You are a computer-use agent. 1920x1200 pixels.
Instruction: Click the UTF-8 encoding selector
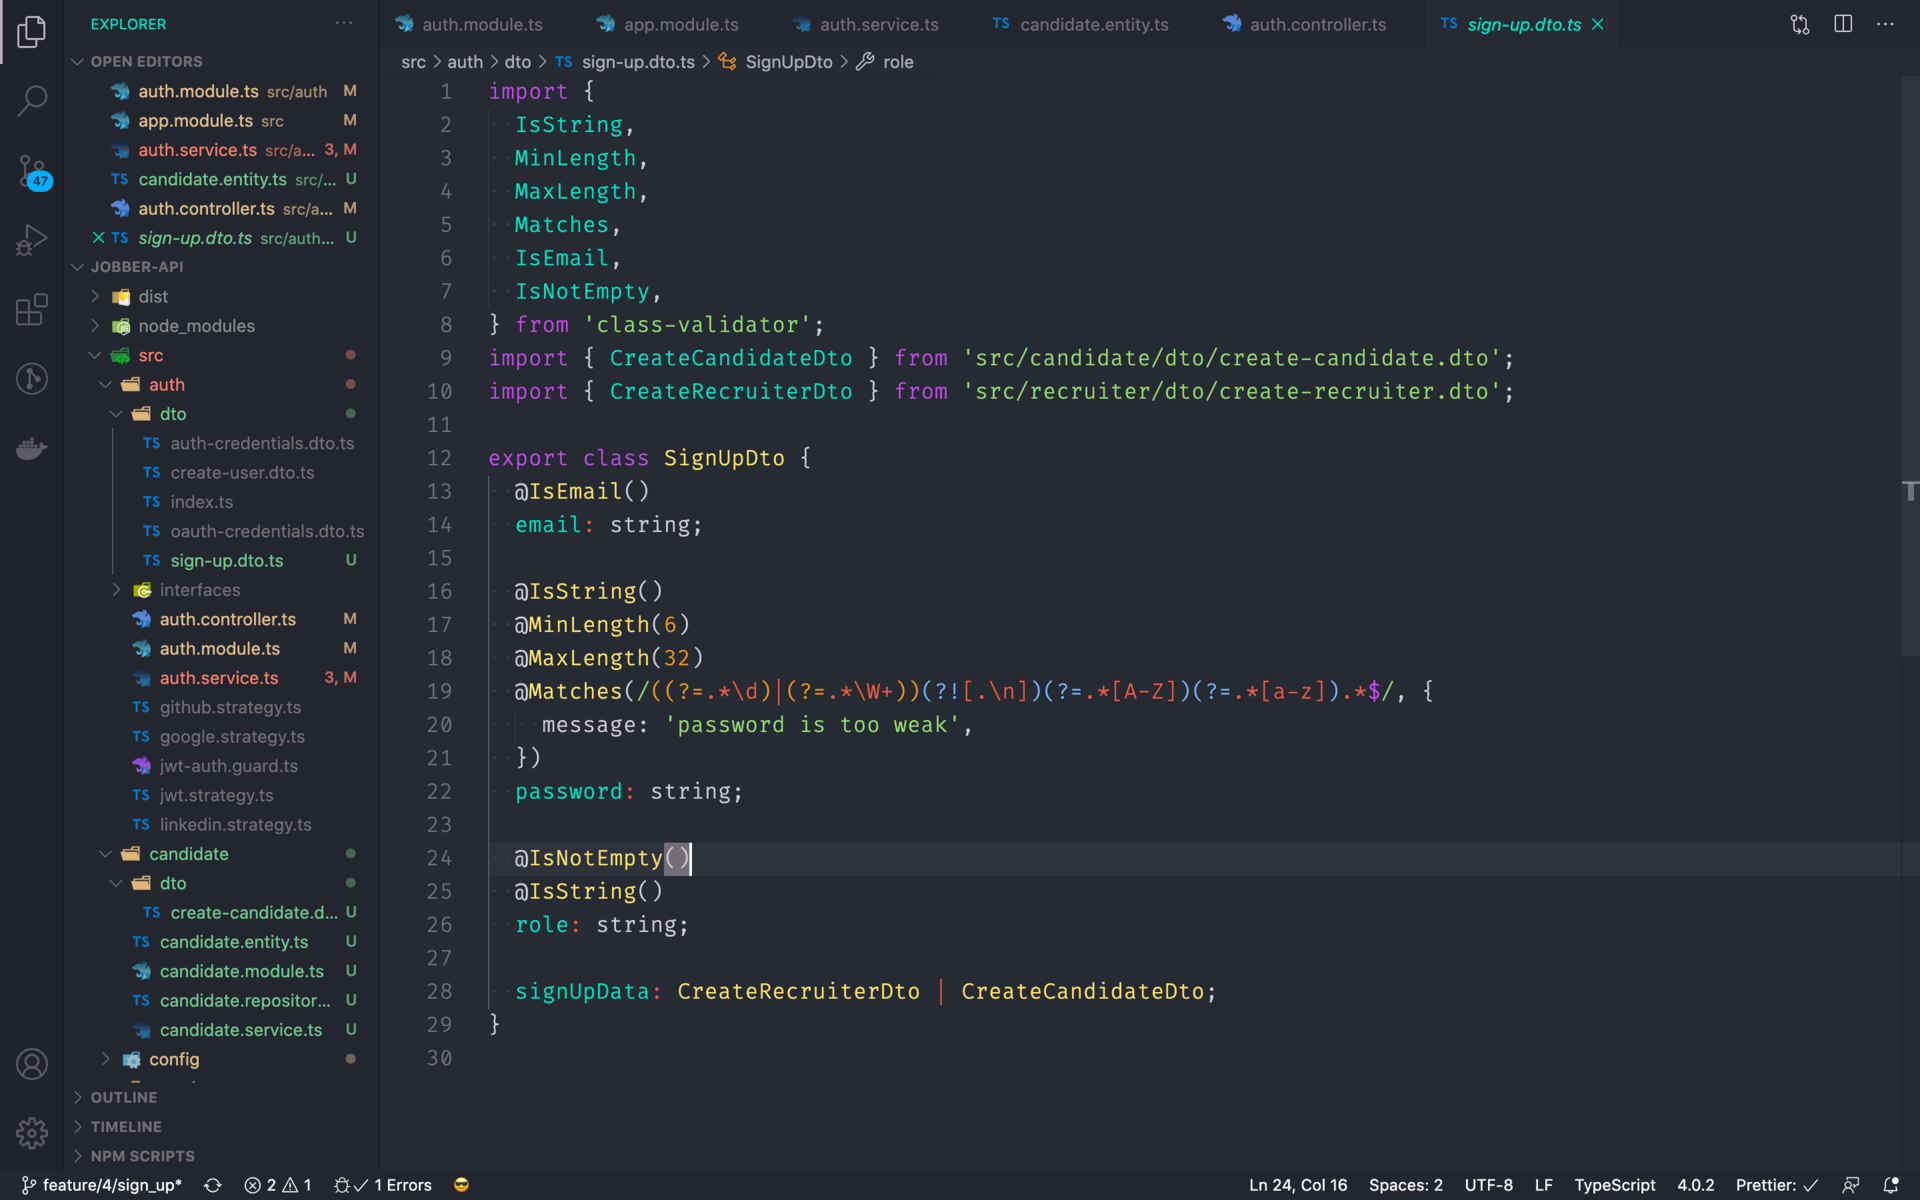(x=1489, y=1185)
